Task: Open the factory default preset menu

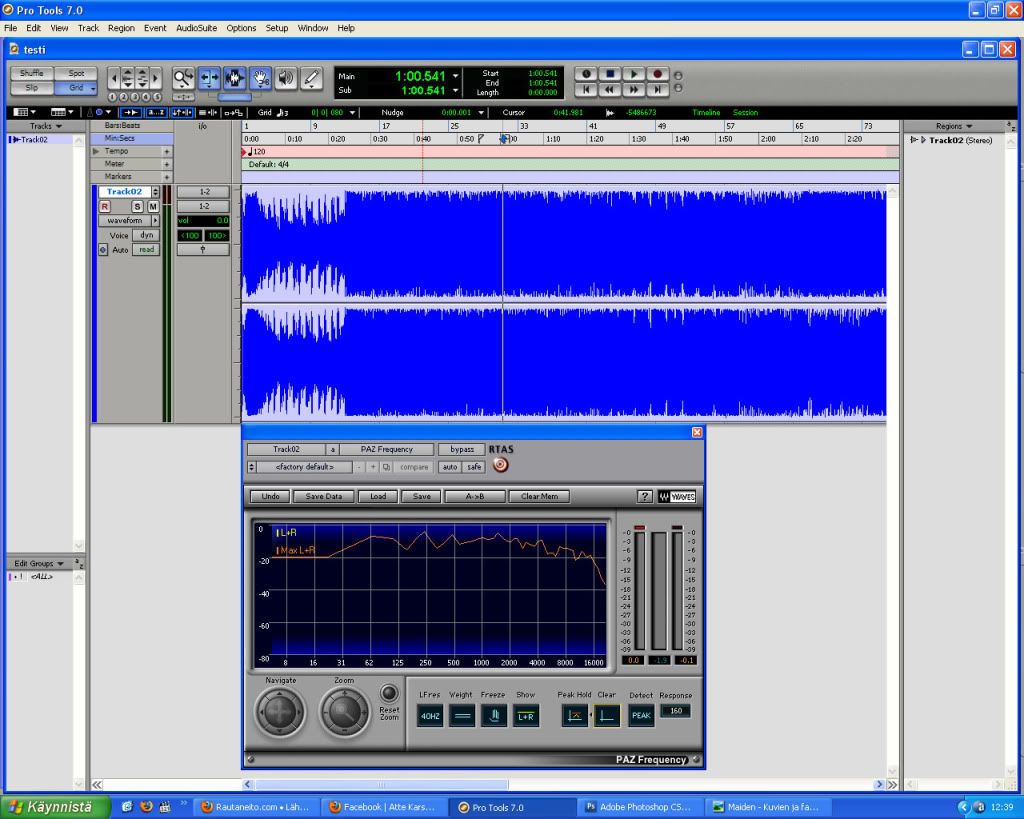Action: pyautogui.click(x=305, y=467)
